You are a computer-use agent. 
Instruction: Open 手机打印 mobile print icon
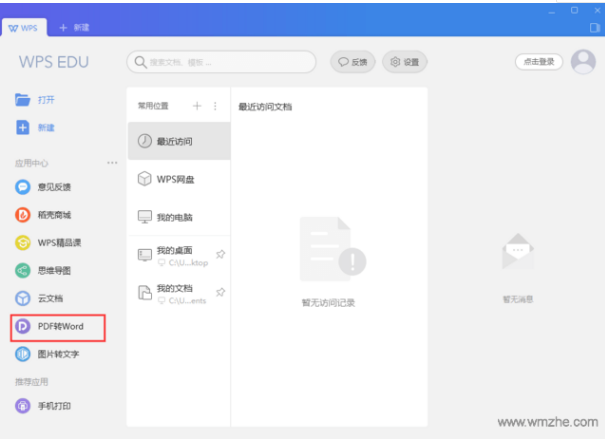point(22,406)
